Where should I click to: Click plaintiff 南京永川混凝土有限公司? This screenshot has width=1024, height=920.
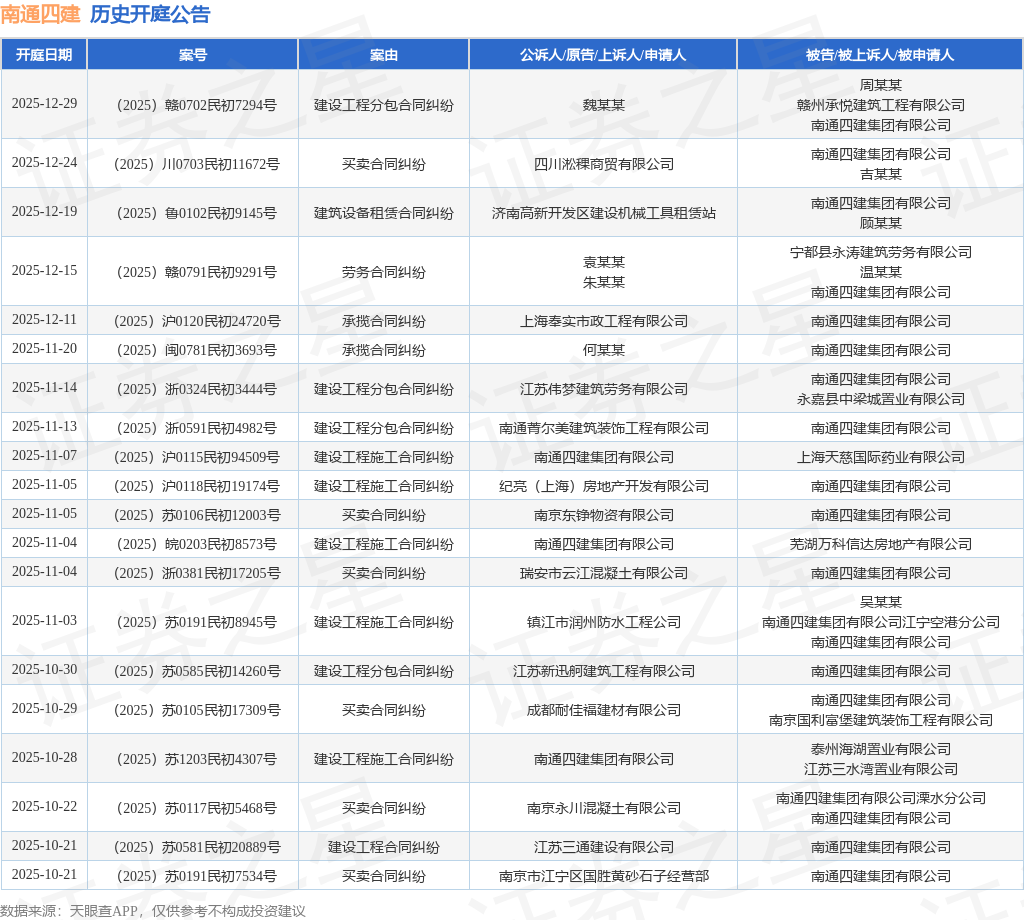coord(603,808)
